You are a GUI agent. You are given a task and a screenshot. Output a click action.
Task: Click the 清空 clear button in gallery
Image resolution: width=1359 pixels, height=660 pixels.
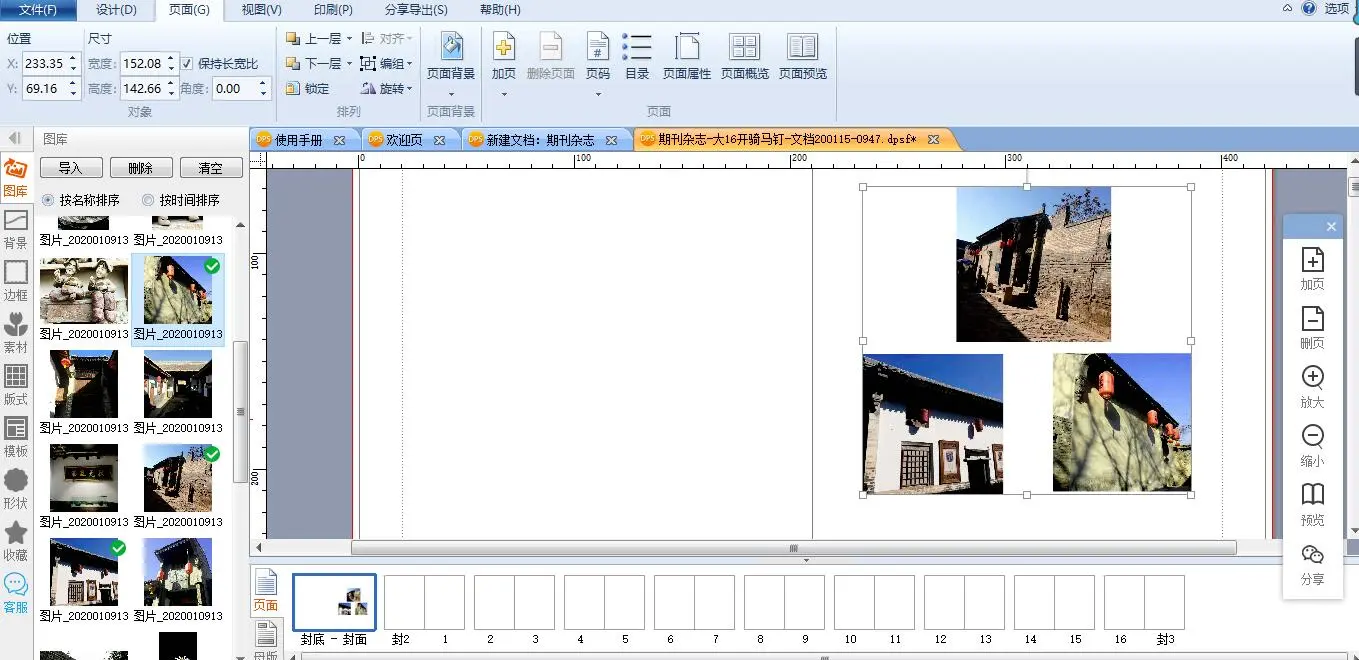tap(210, 168)
